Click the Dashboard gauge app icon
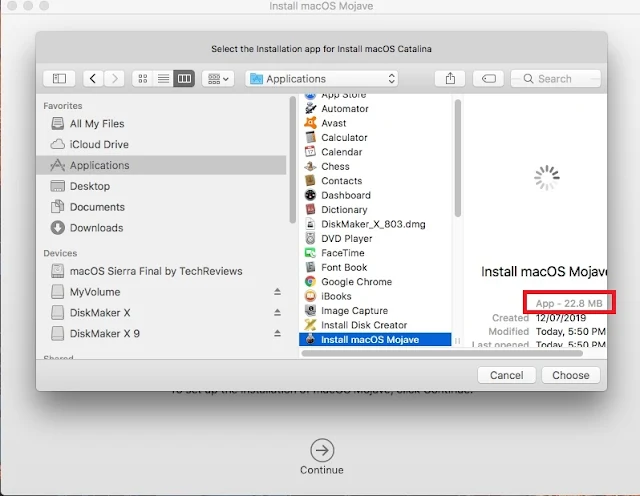This screenshot has width=640, height=496. click(310, 195)
